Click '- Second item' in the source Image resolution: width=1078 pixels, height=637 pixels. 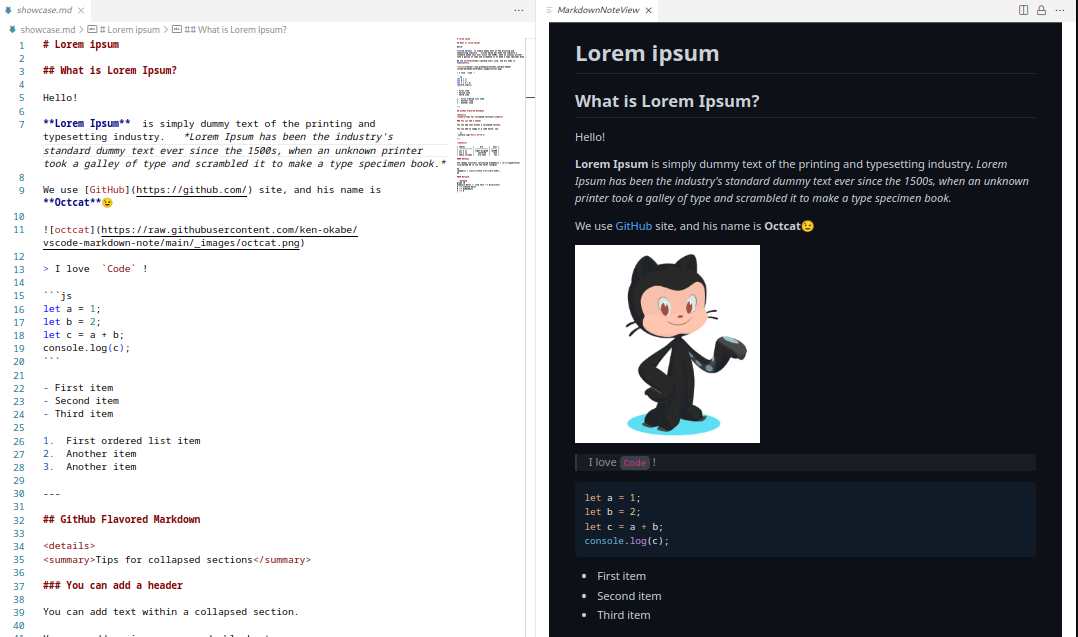[x=81, y=401]
